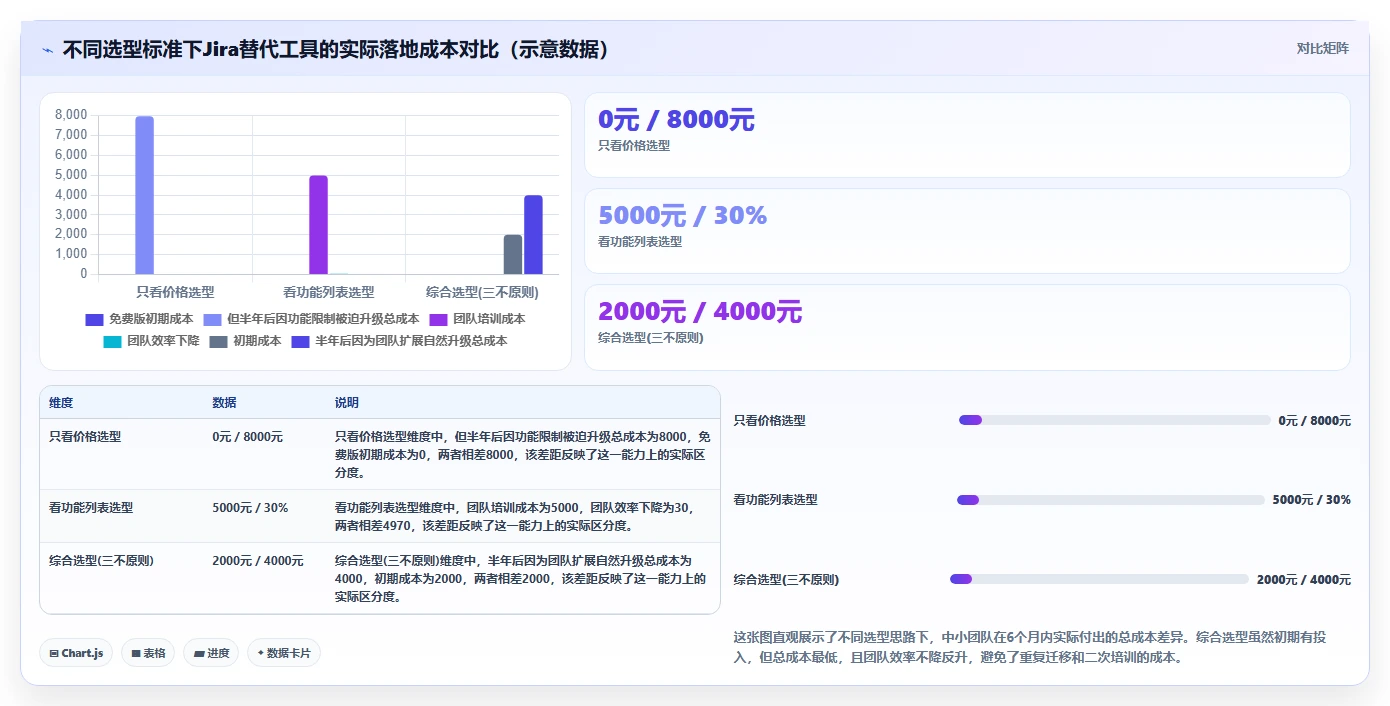
Task: Select the 2000元 / 4000元 data card
Action: tap(967, 327)
